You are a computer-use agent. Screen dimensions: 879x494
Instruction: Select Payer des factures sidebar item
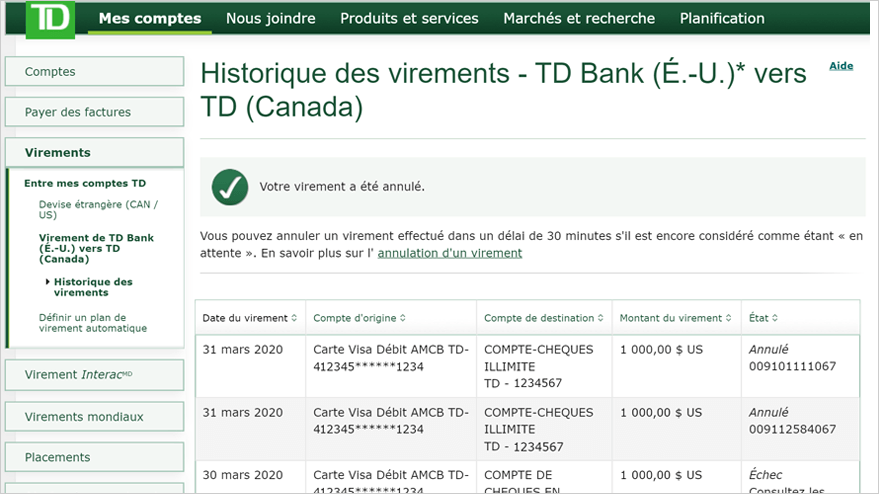click(94, 112)
